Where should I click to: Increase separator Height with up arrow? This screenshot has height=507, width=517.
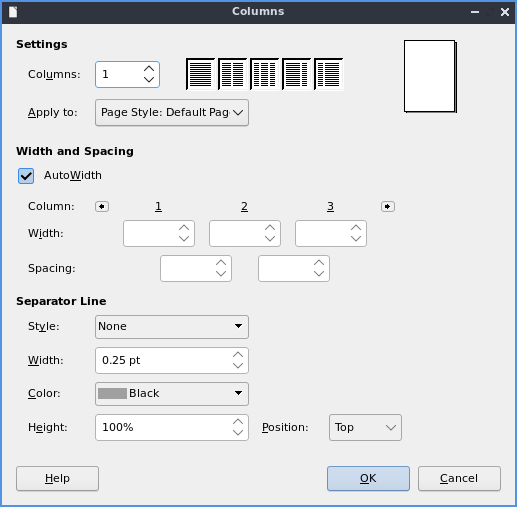(238, 422)
